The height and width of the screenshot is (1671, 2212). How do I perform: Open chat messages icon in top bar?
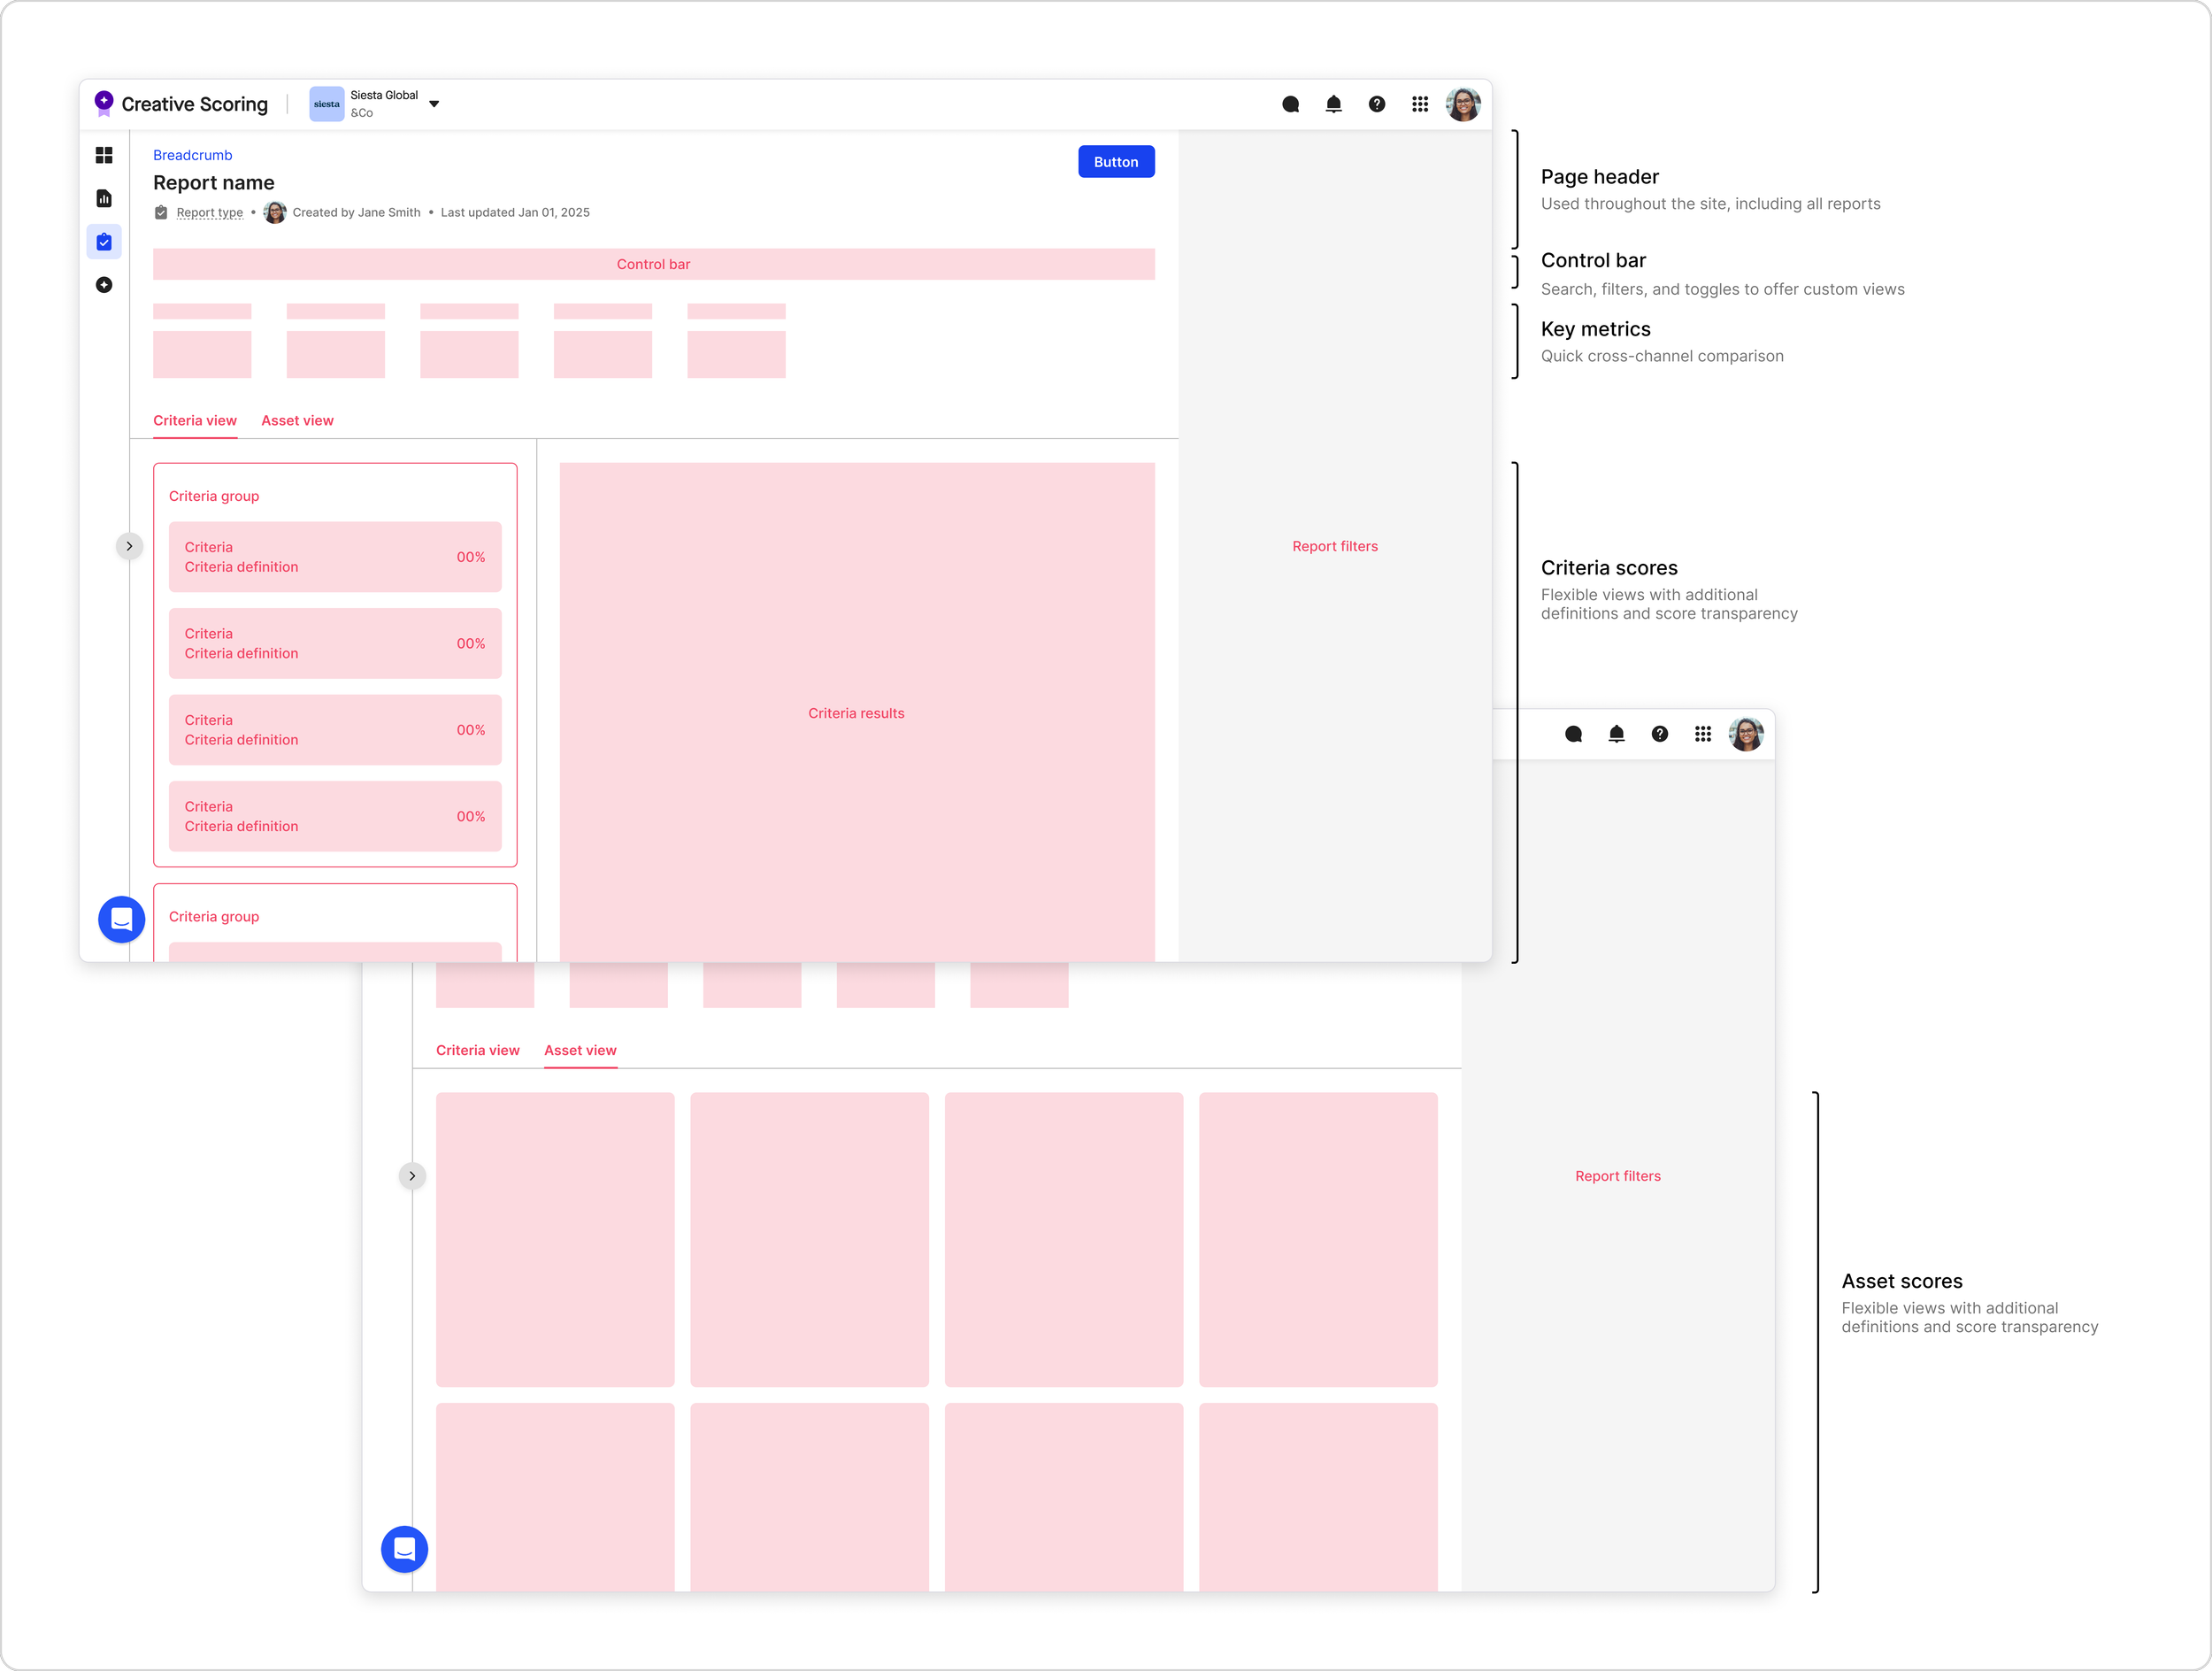(x=1290, y=104)
